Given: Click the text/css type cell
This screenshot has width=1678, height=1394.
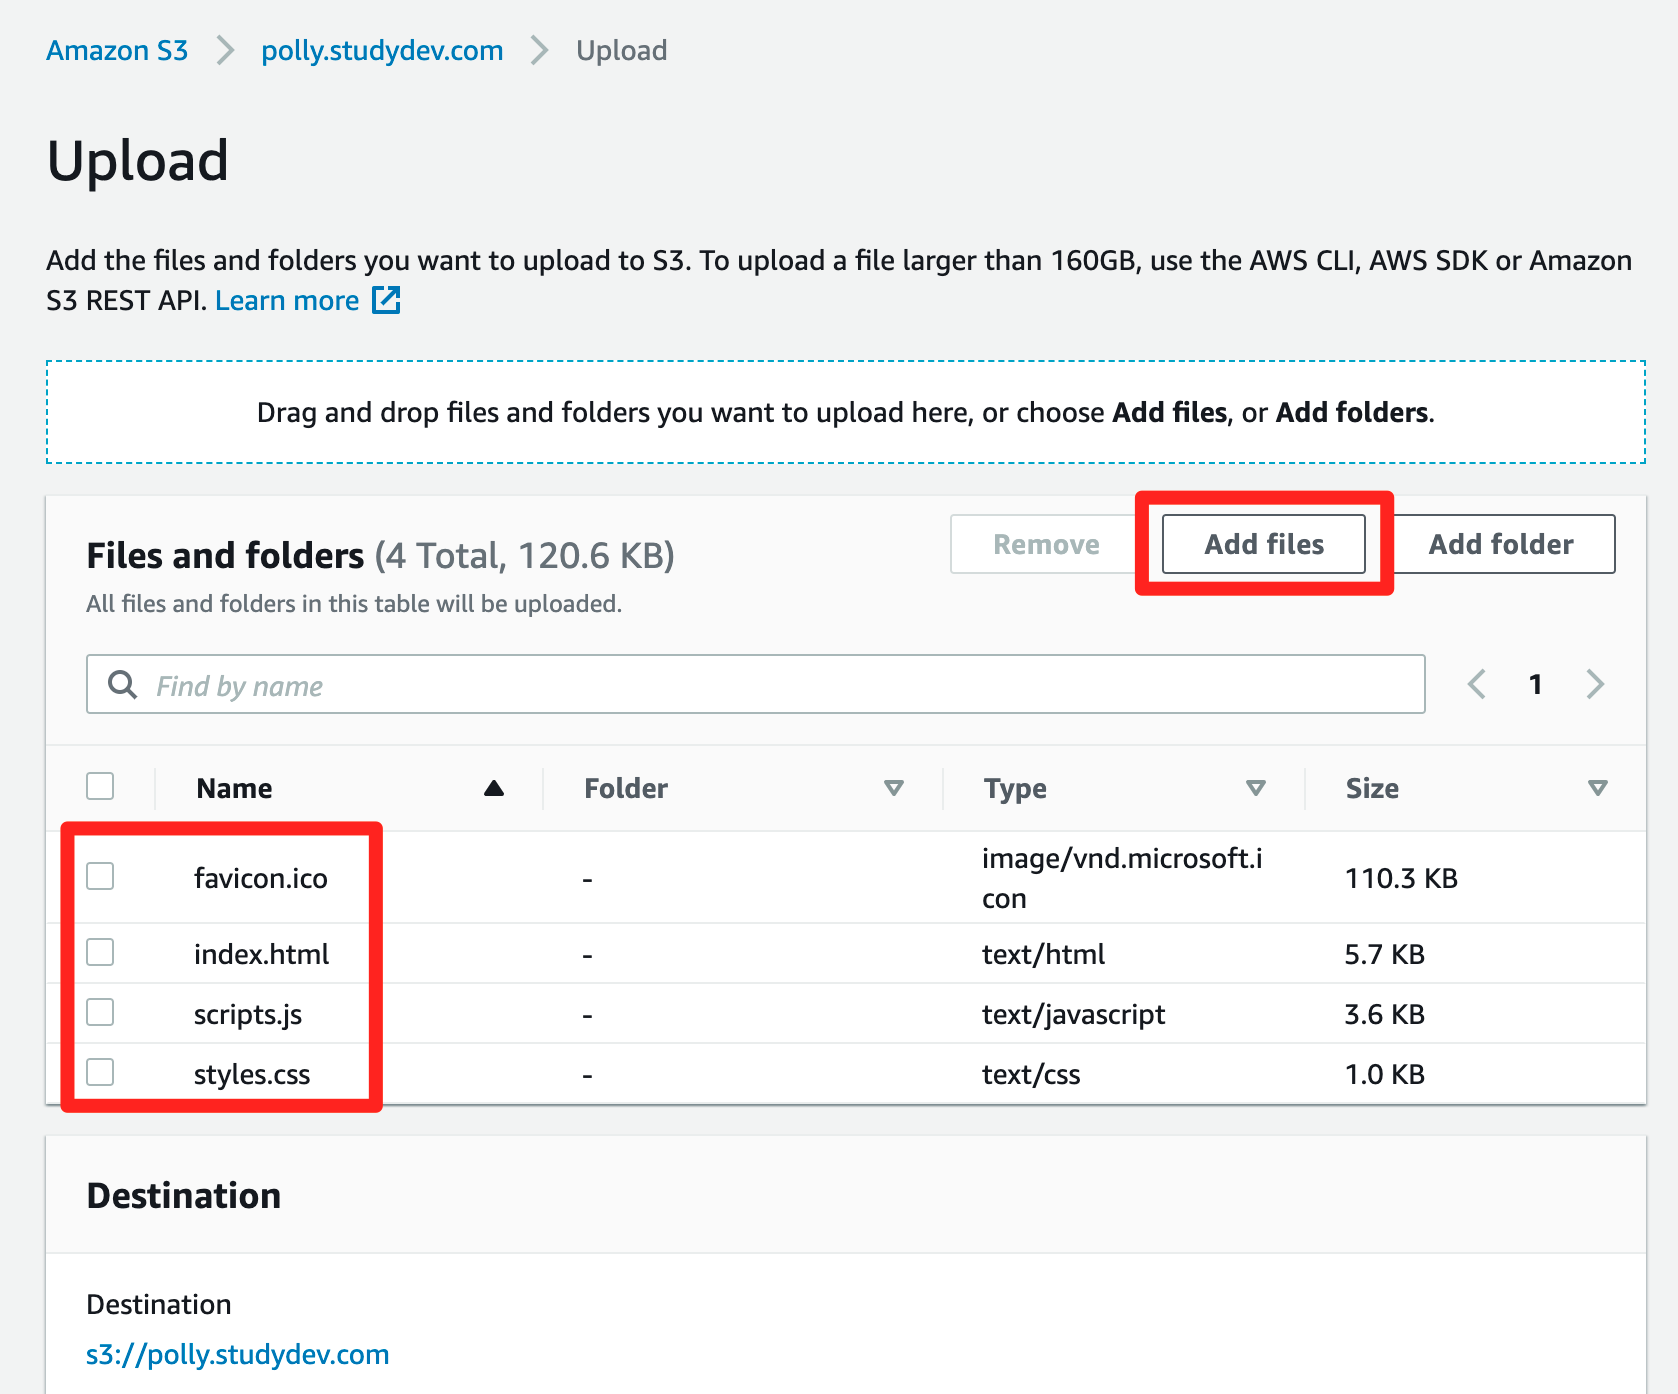Looking at the screenshot, I should (x=1031, y=1074).
